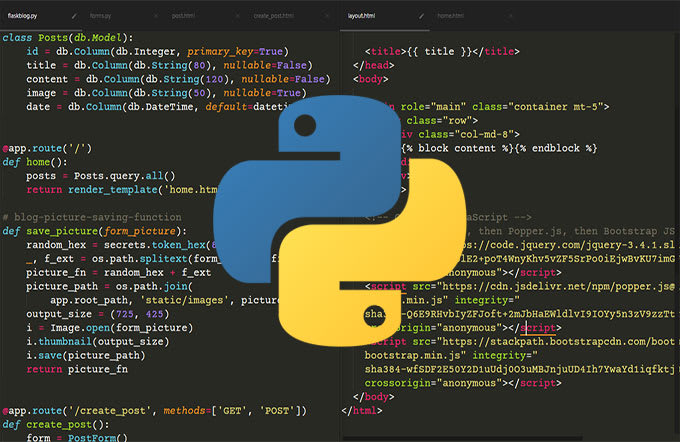This screenshot has width=680, height=442.
Task: Click 'os.path.splitext' call
Action: 139,259
